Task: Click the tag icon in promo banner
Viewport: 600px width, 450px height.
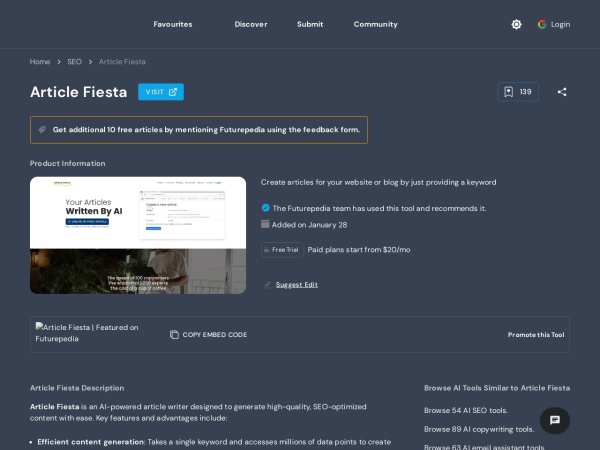Action: (x=42, y=130)
